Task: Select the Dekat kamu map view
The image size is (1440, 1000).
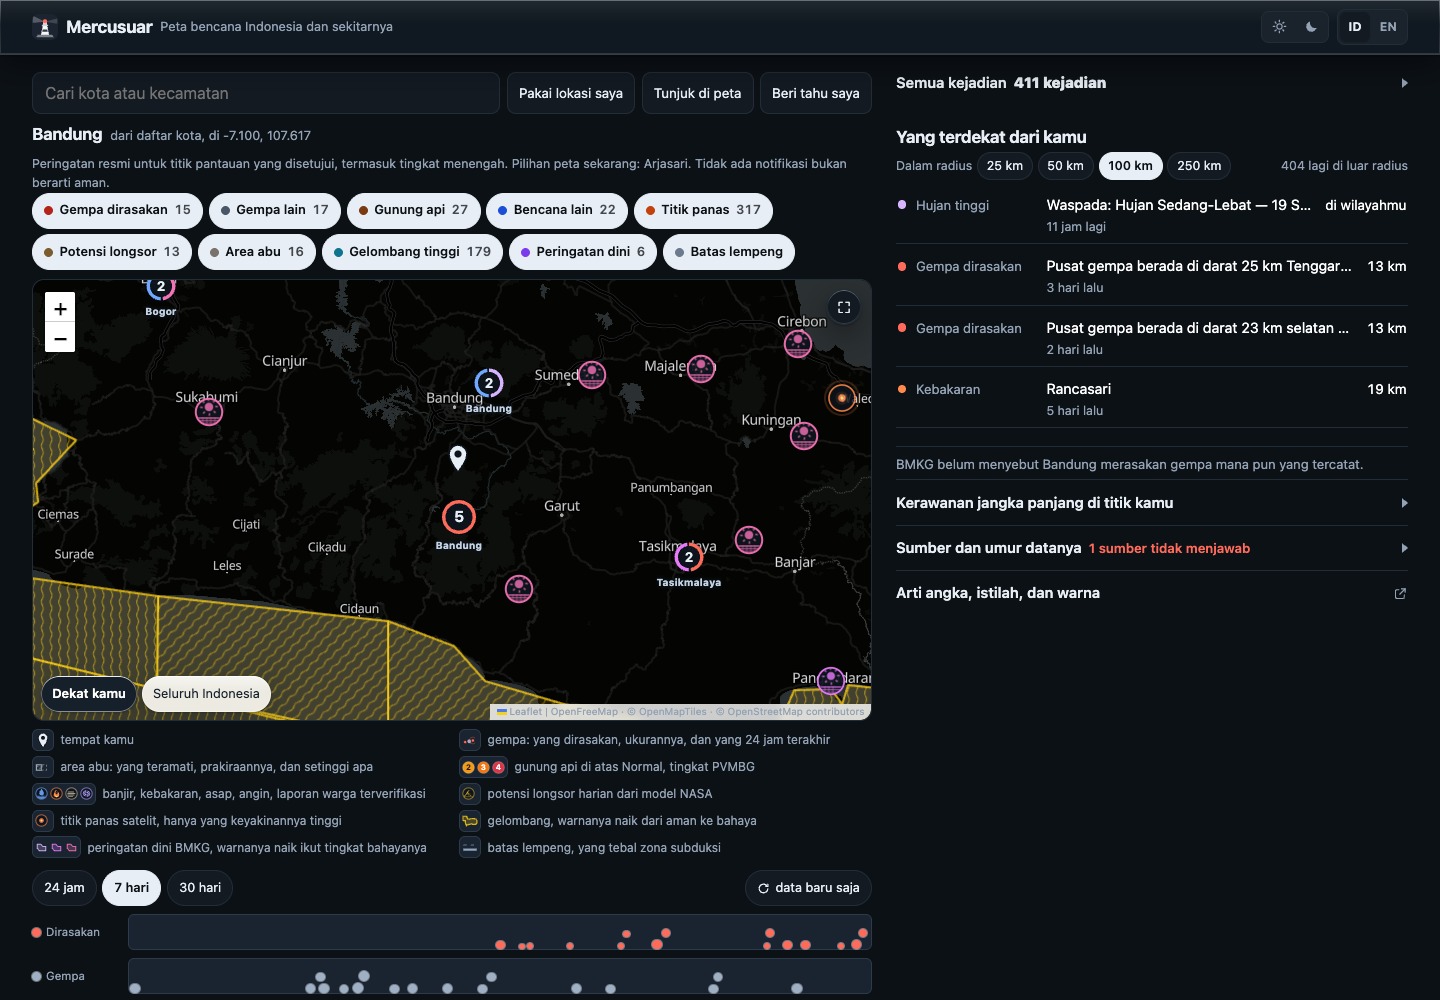Action: click(x=89, y=694)
